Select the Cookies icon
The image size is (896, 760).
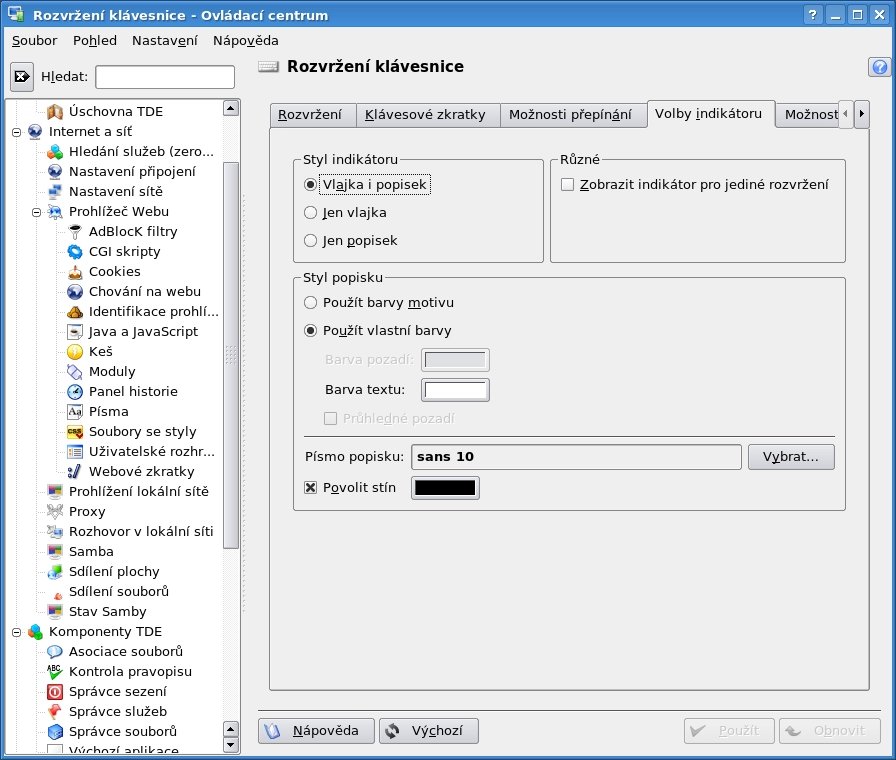pyautogui.click(x=75, y=271)
